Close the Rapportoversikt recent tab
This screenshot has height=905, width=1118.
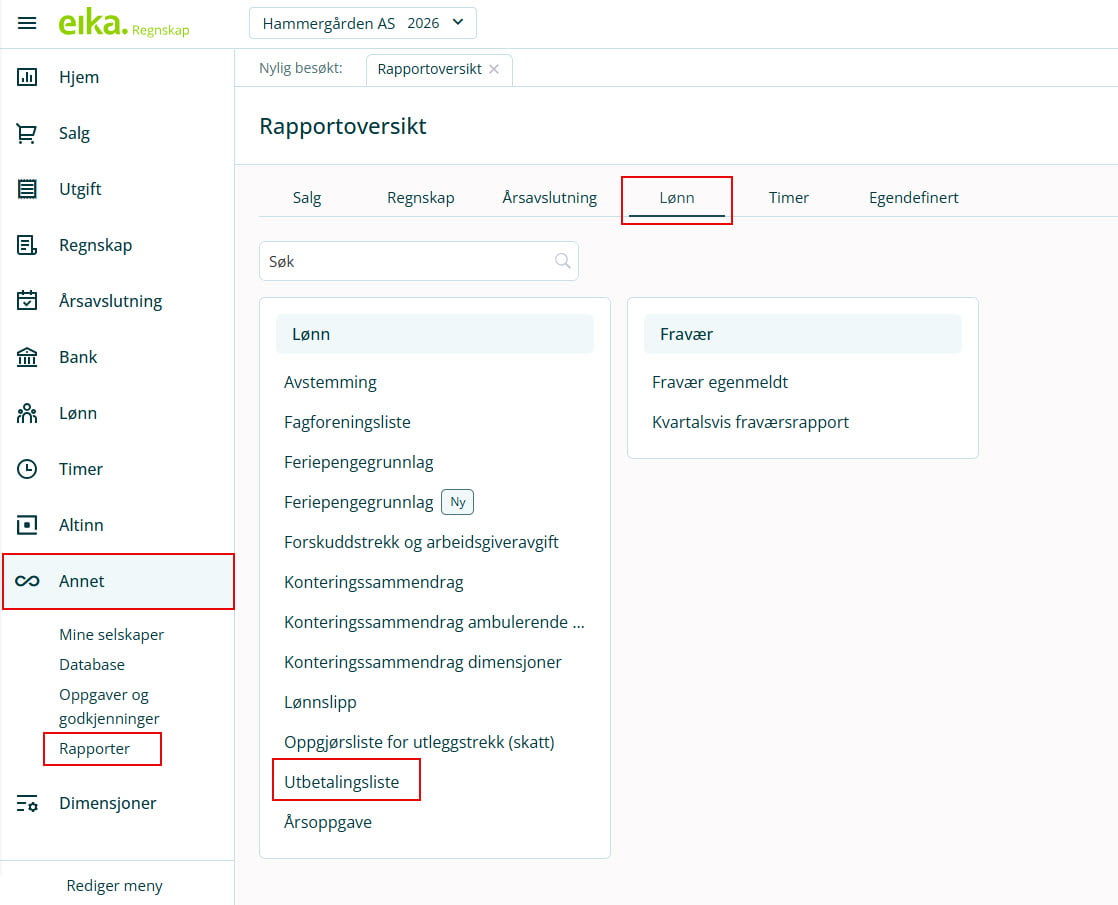494,69
